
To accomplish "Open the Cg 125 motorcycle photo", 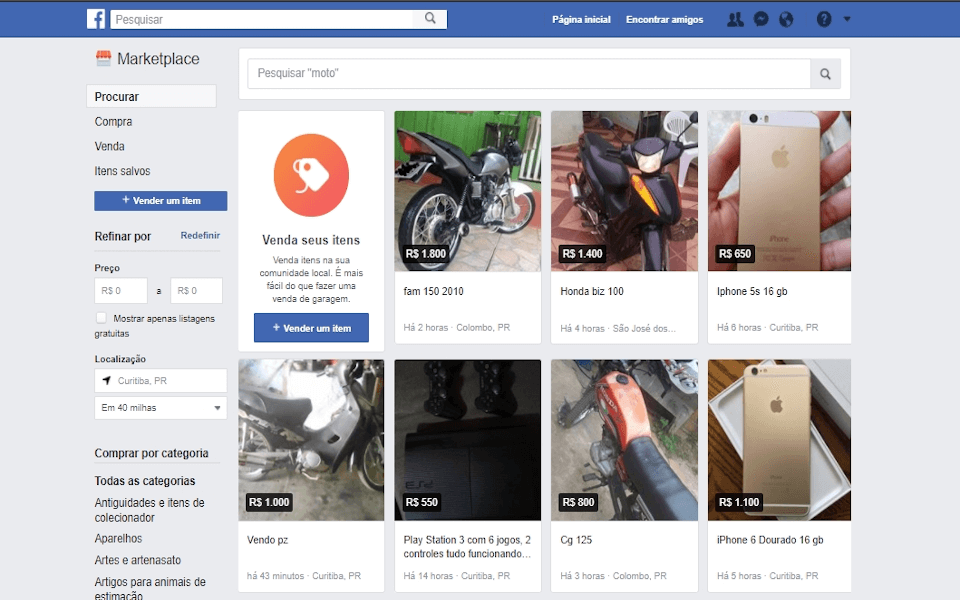I will 624,440.
